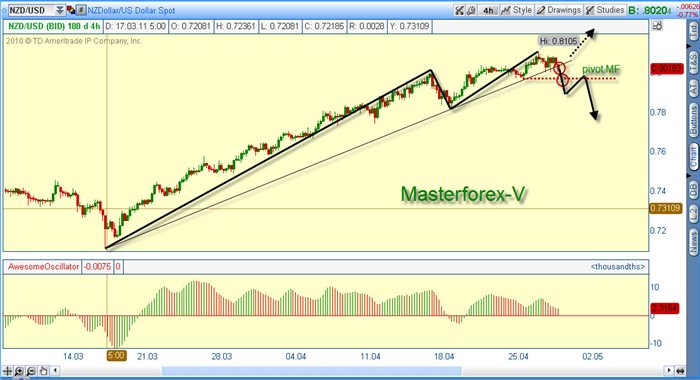
Task: Click the scissors tools icon in toolbar
Action: pyautogui.click(x=459, y=10)
